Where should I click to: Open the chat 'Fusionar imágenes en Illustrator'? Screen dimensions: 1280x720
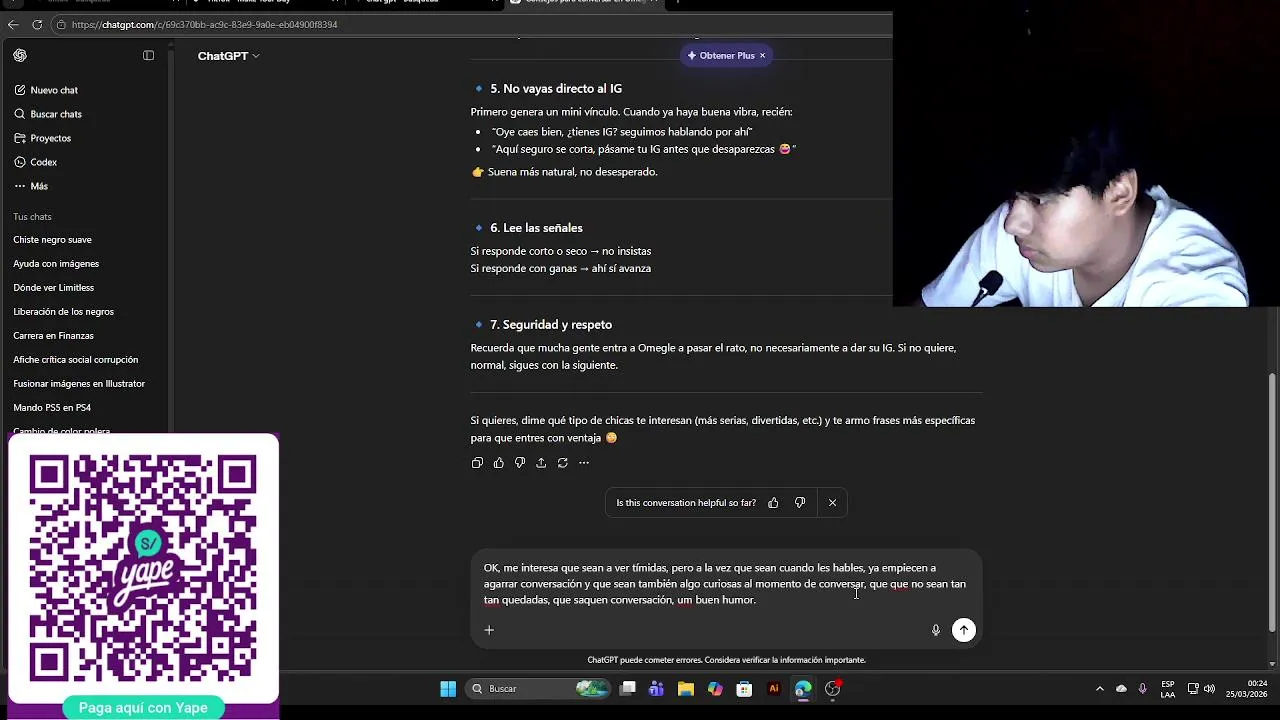(79, 384)
